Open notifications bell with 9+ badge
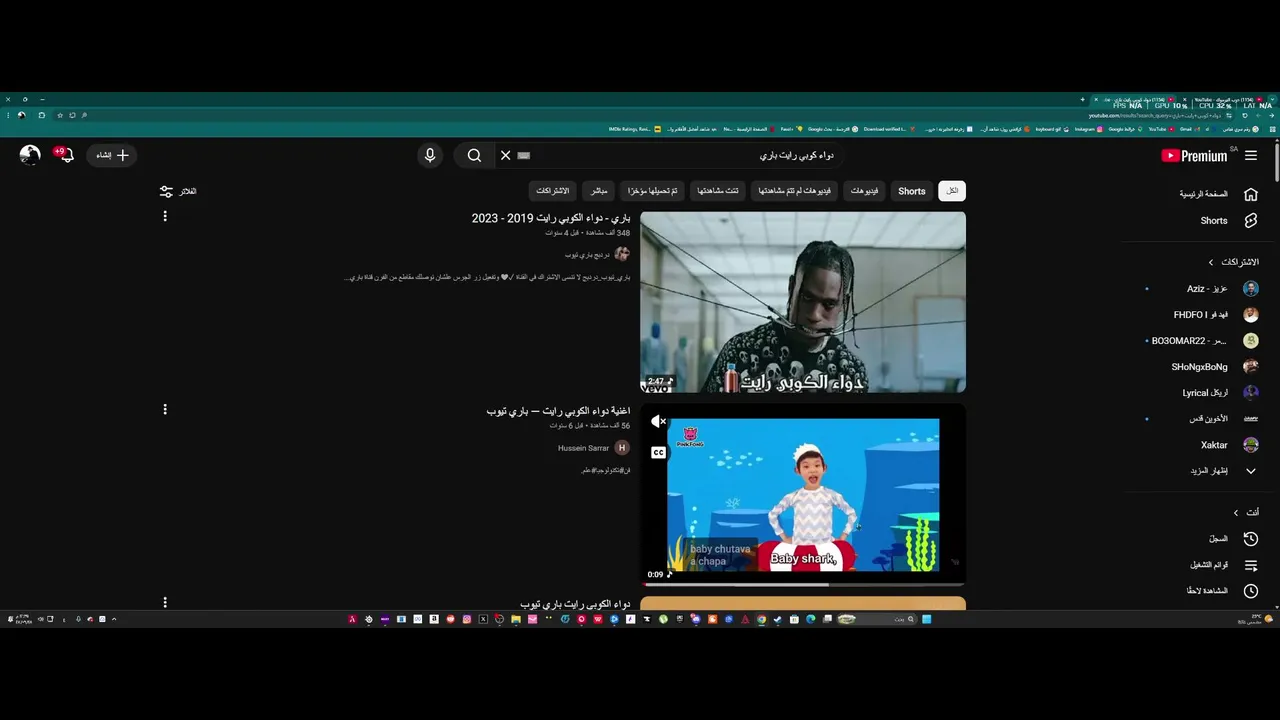The width and height of the screenshot is (1280, 720). tap(66, 155)
